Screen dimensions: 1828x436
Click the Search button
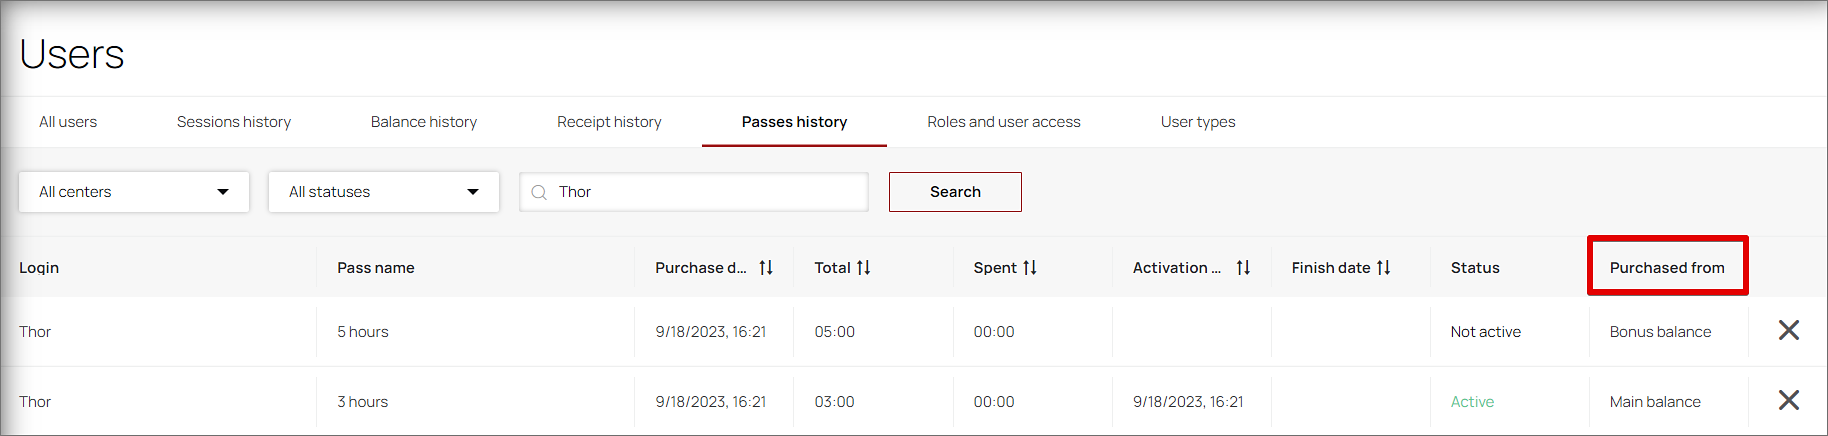pos(955,192)
